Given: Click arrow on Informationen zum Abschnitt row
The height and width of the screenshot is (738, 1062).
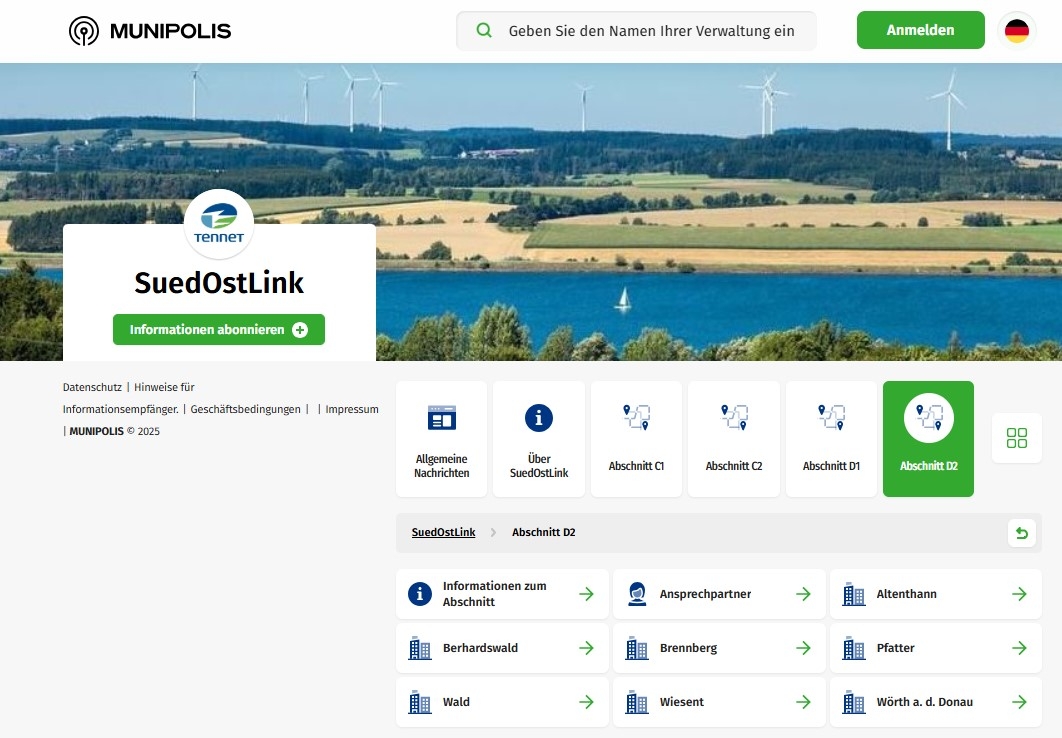Looking at the screenshot, I should (587, 594).
